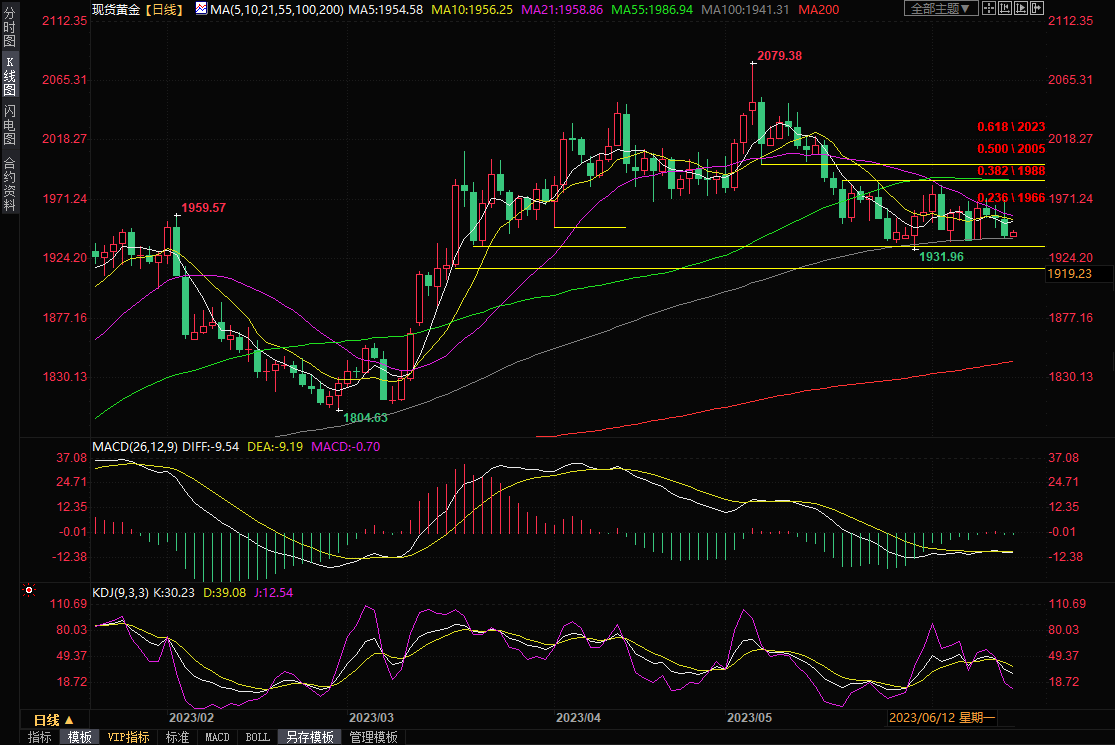Image resolution: width=1115 pixels, height=745 pixels.
Task: Click the 另存模板 button
Action: 309,737
